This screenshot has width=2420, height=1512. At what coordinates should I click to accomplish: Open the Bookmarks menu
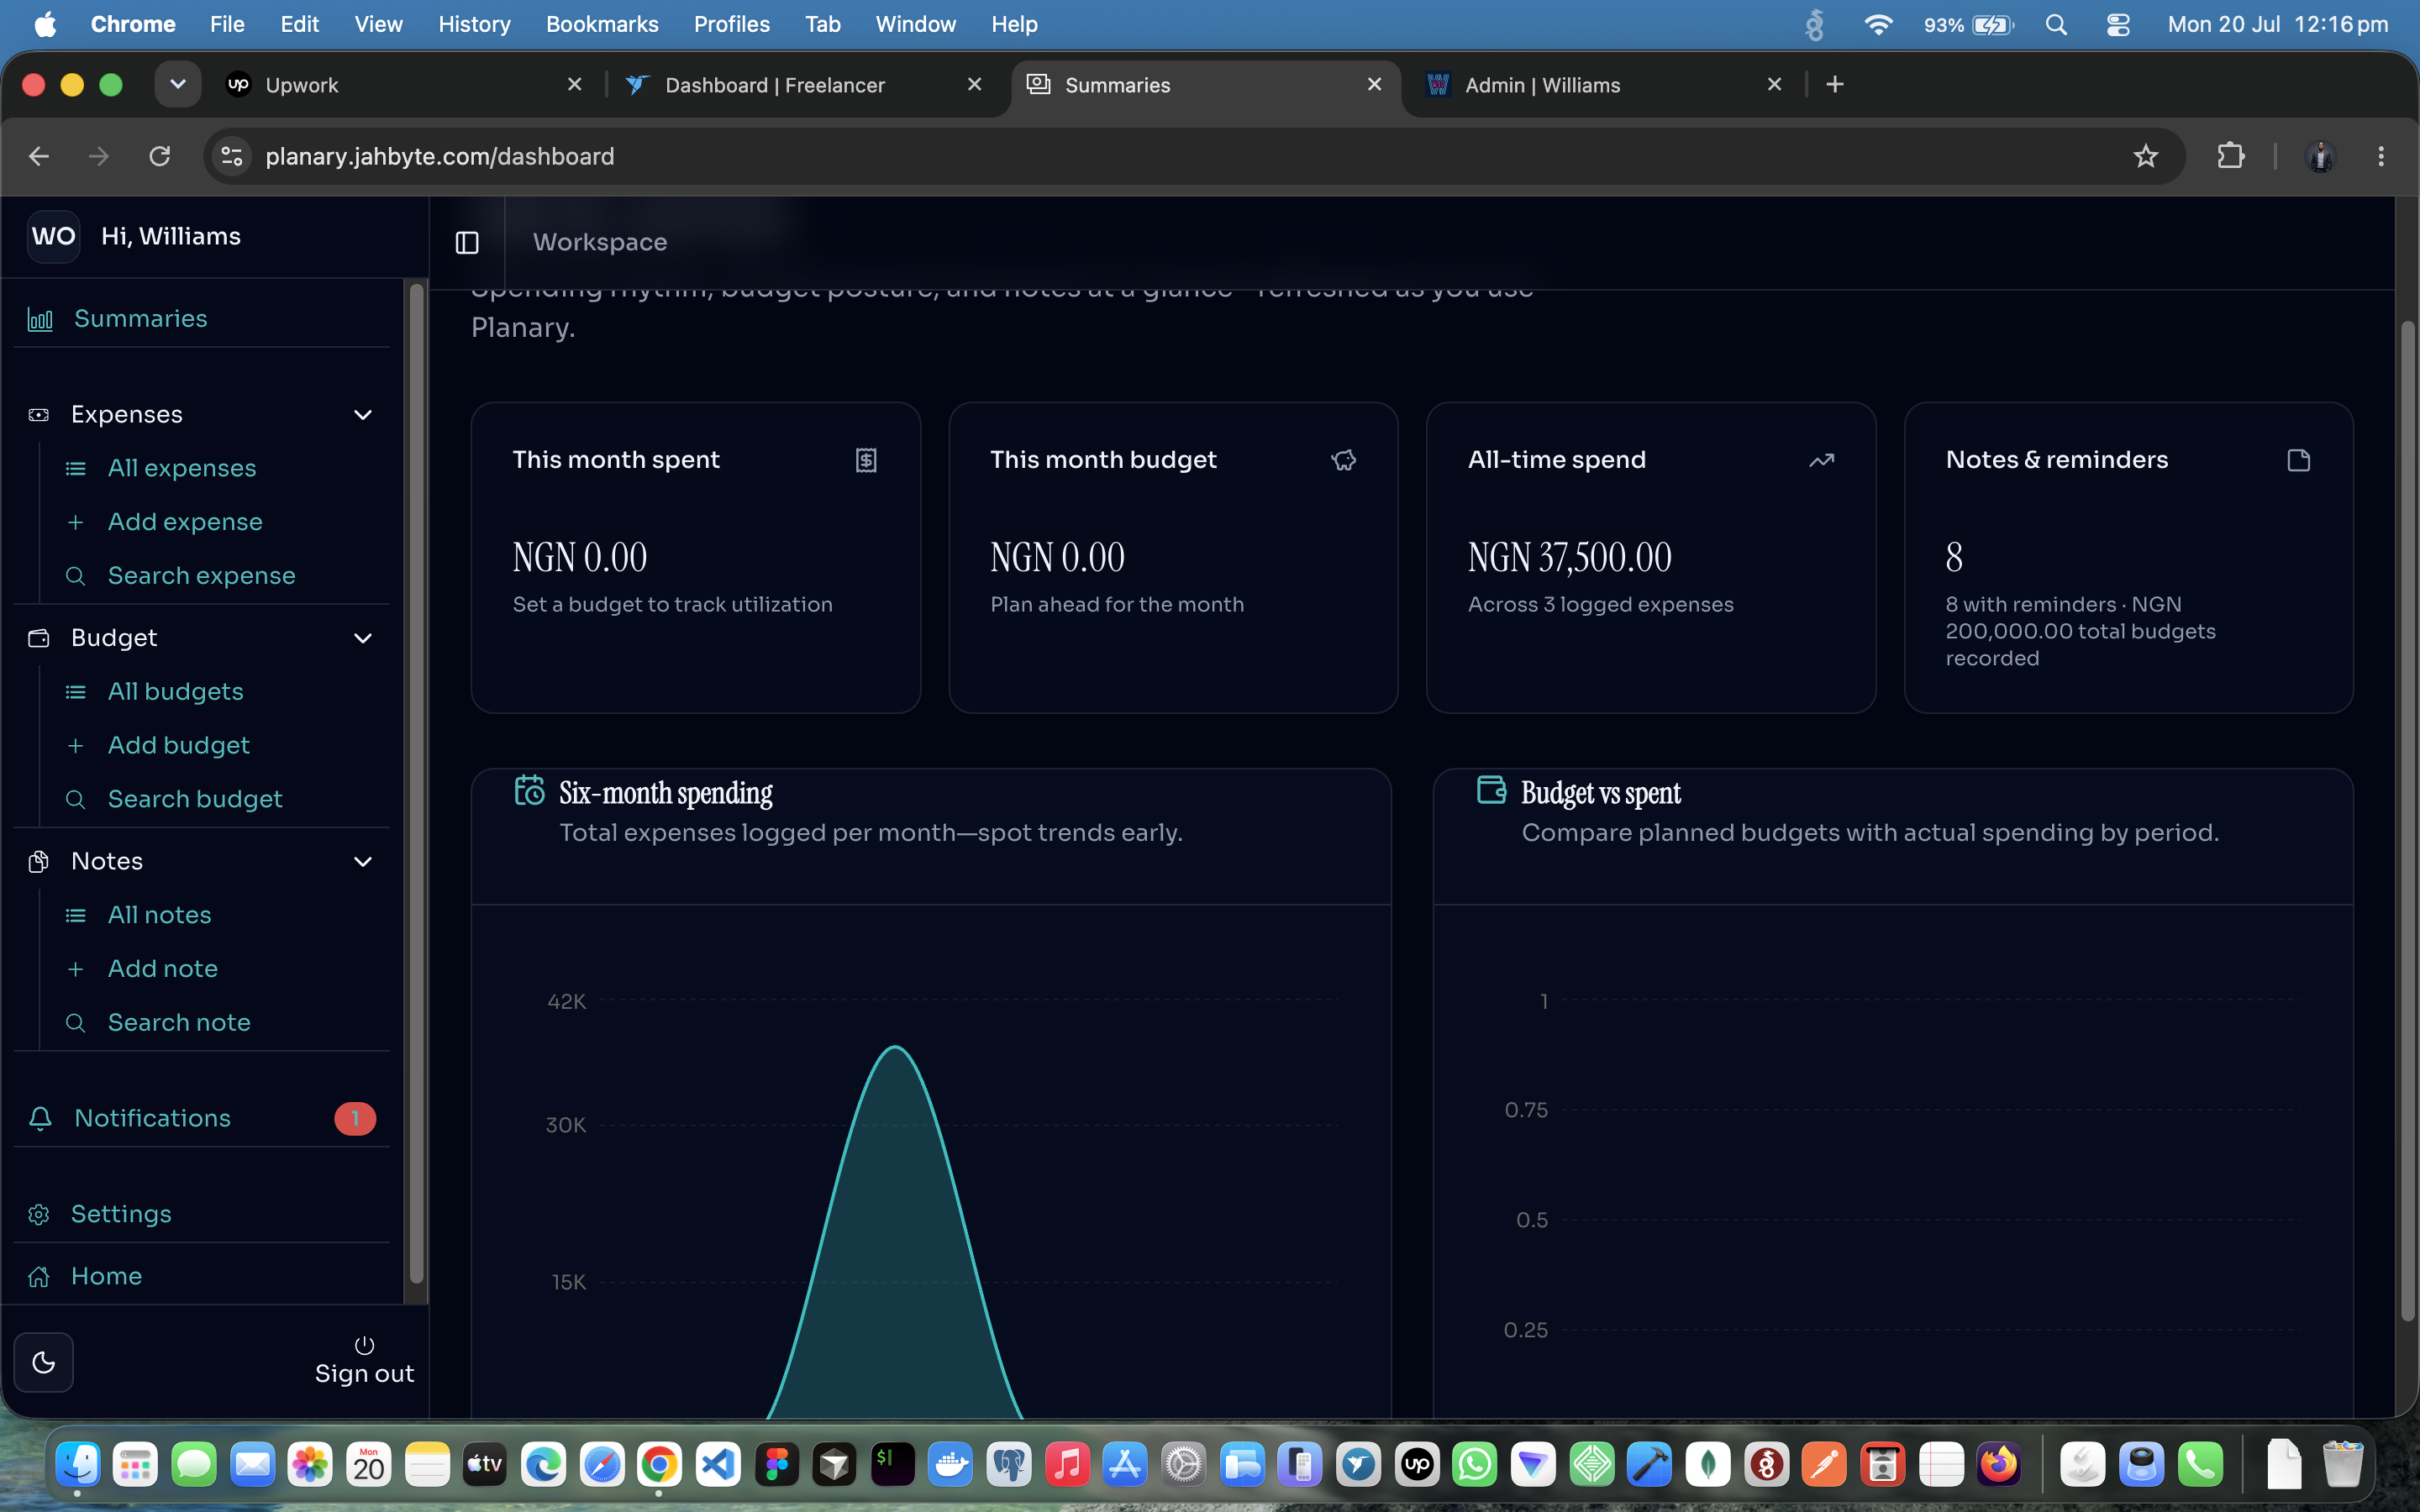coord(602,24)
